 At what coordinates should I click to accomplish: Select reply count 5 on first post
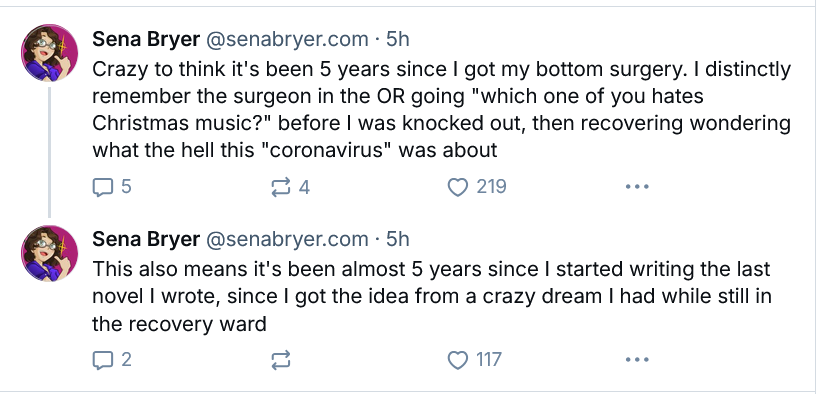click(x=126, y=187)
